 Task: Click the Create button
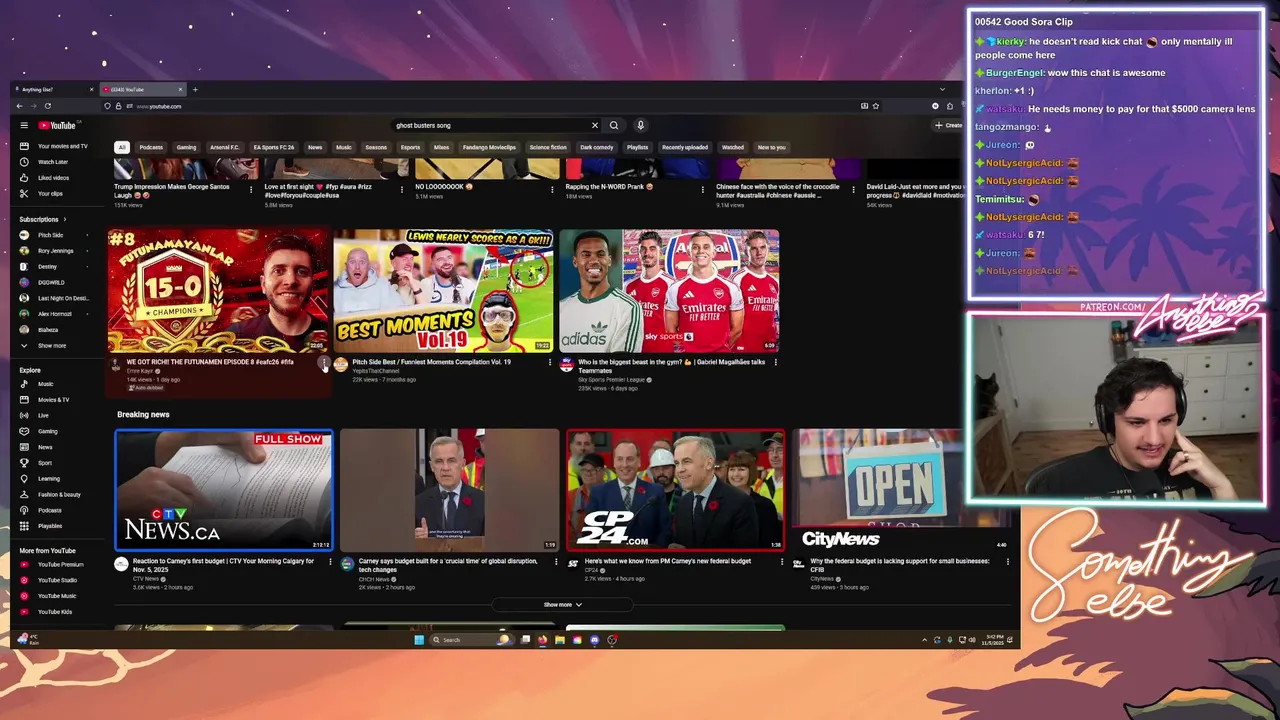pos(948,125)
